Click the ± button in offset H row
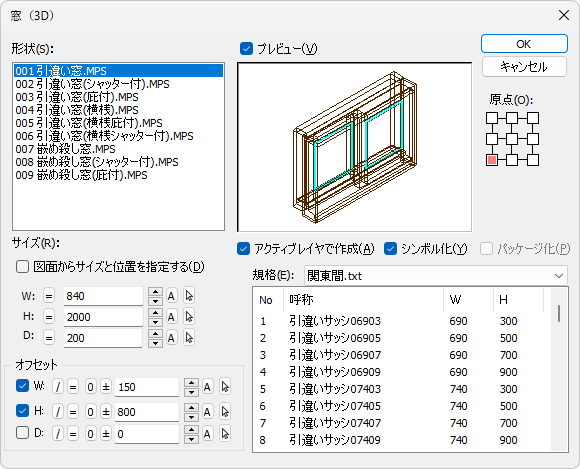This screenshot has height=469, width=580. (x=106, y=412)
